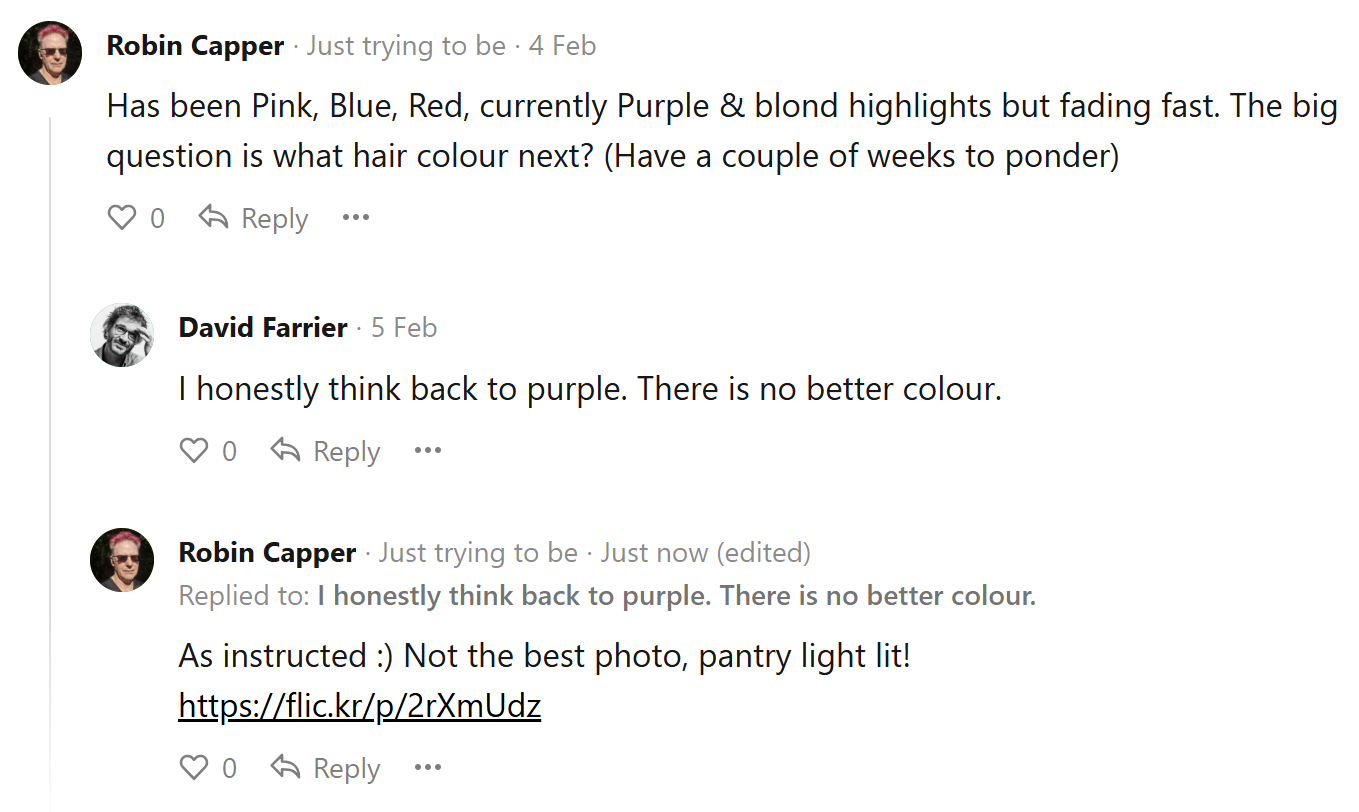Image resolution: width=1359 pixels, height=812 pixels.
Task: Open more options on Robin's first comment
Action: [356, 218]
